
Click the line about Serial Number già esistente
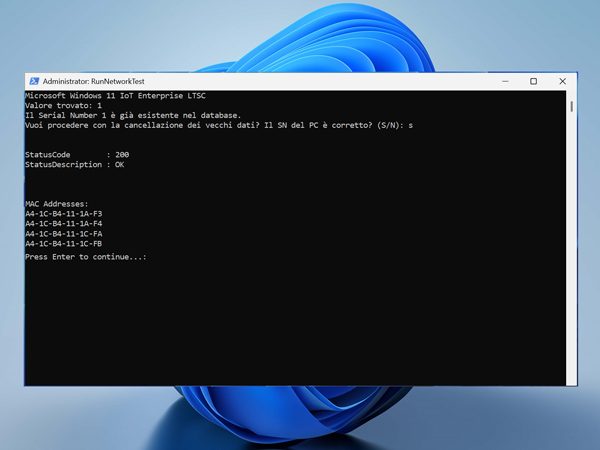[x=133, y=116]
